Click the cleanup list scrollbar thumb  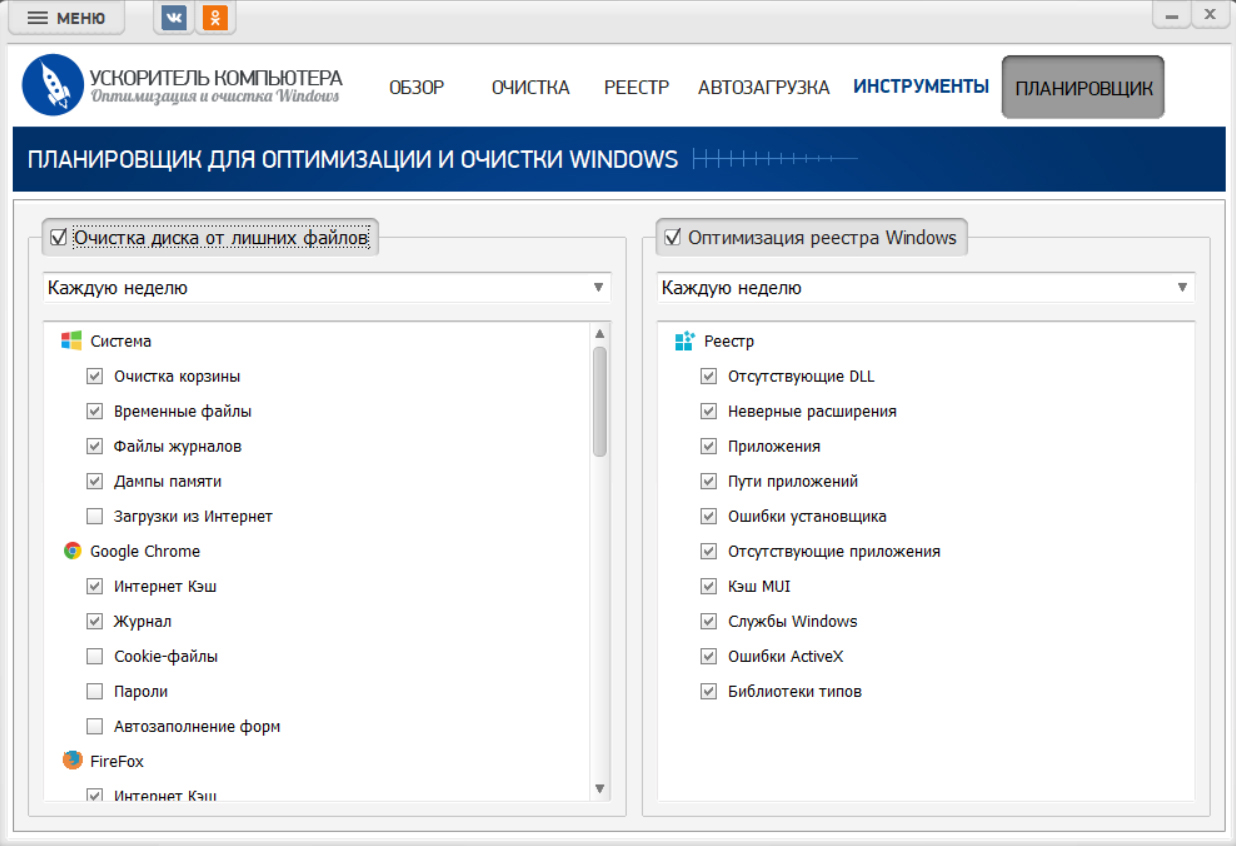point(600,401)
